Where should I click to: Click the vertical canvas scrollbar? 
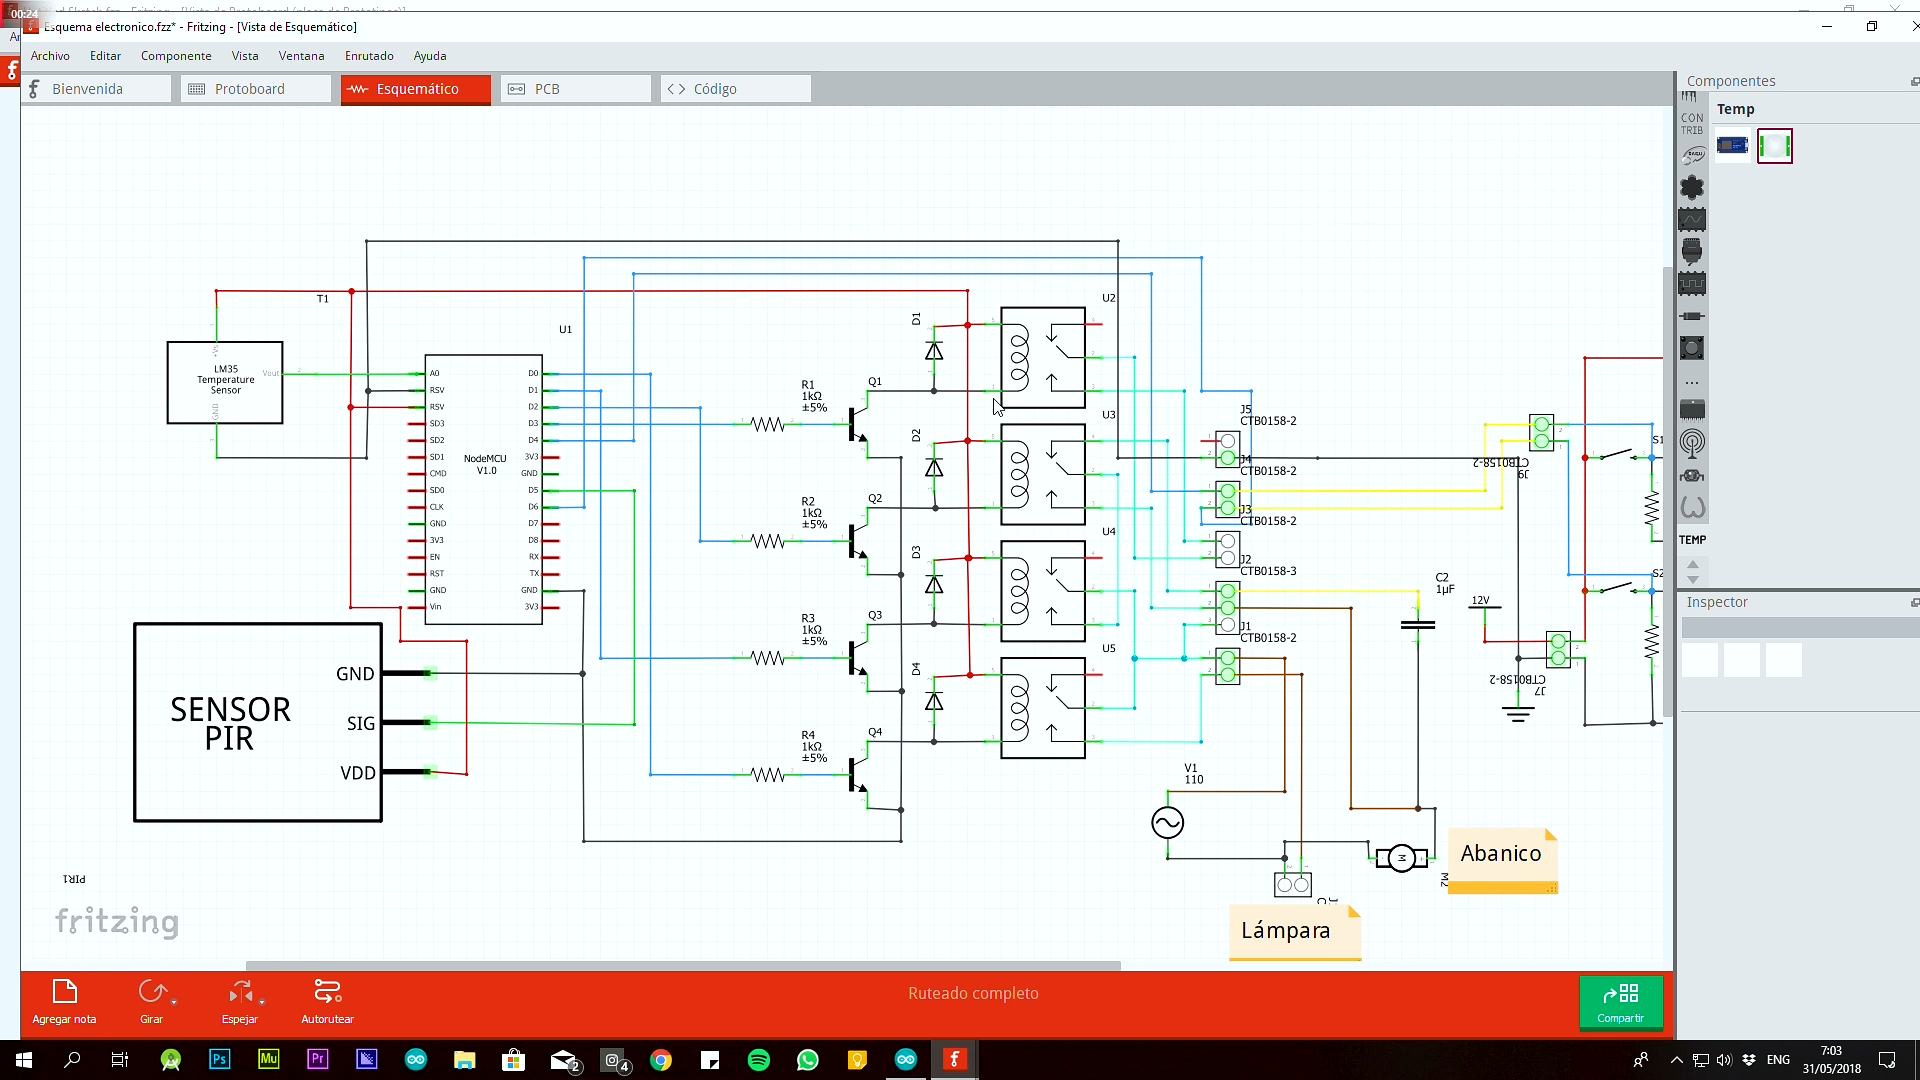pos(1668,492)
